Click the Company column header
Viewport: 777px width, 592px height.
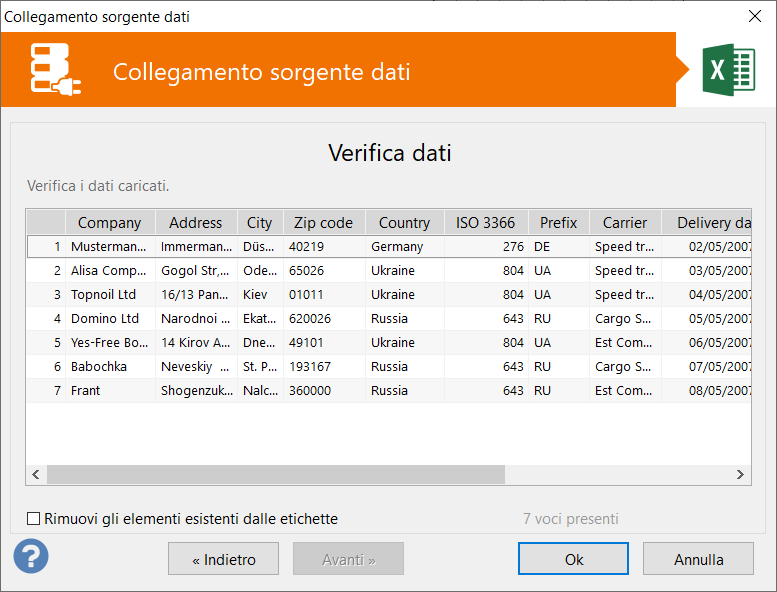coord(110,222)
